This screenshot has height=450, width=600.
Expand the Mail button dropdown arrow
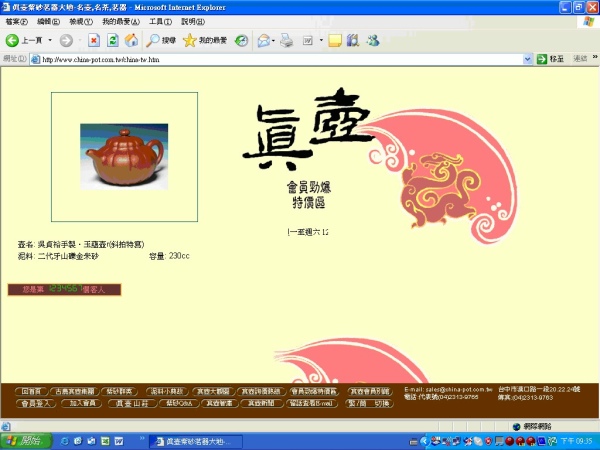pos(274,40)
